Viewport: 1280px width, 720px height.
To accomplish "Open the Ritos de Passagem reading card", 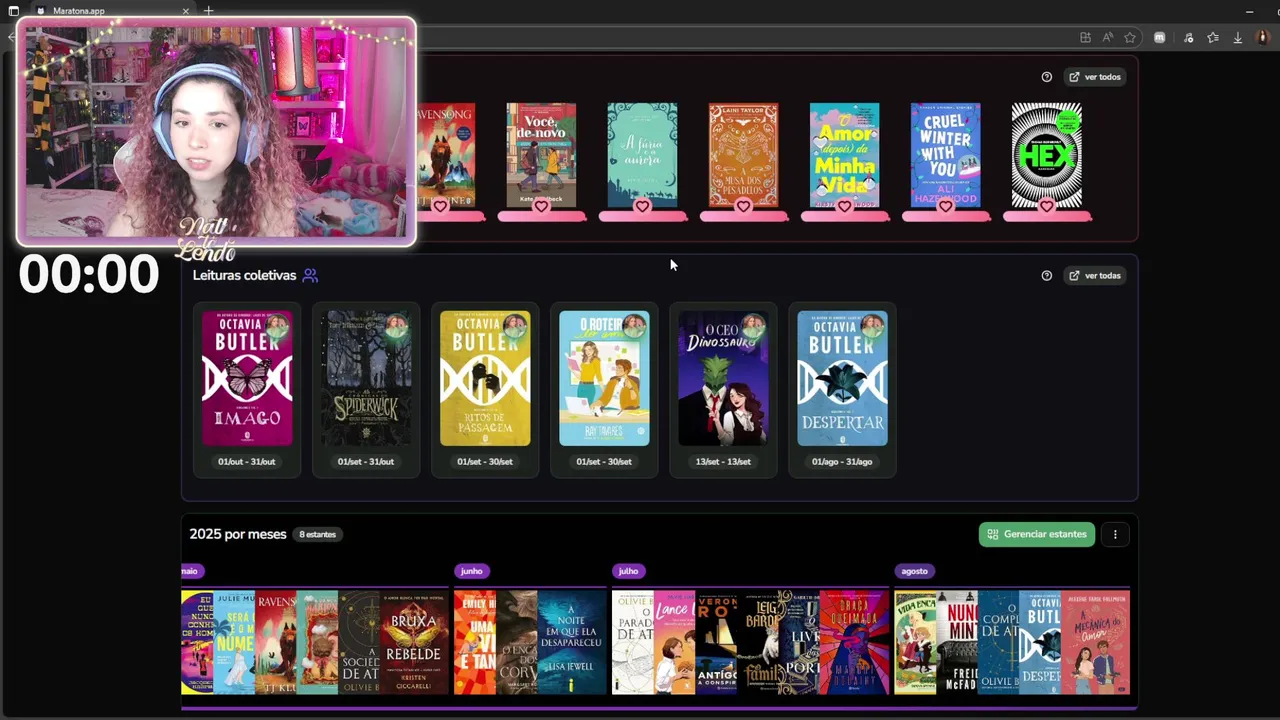I will [485, 390].
